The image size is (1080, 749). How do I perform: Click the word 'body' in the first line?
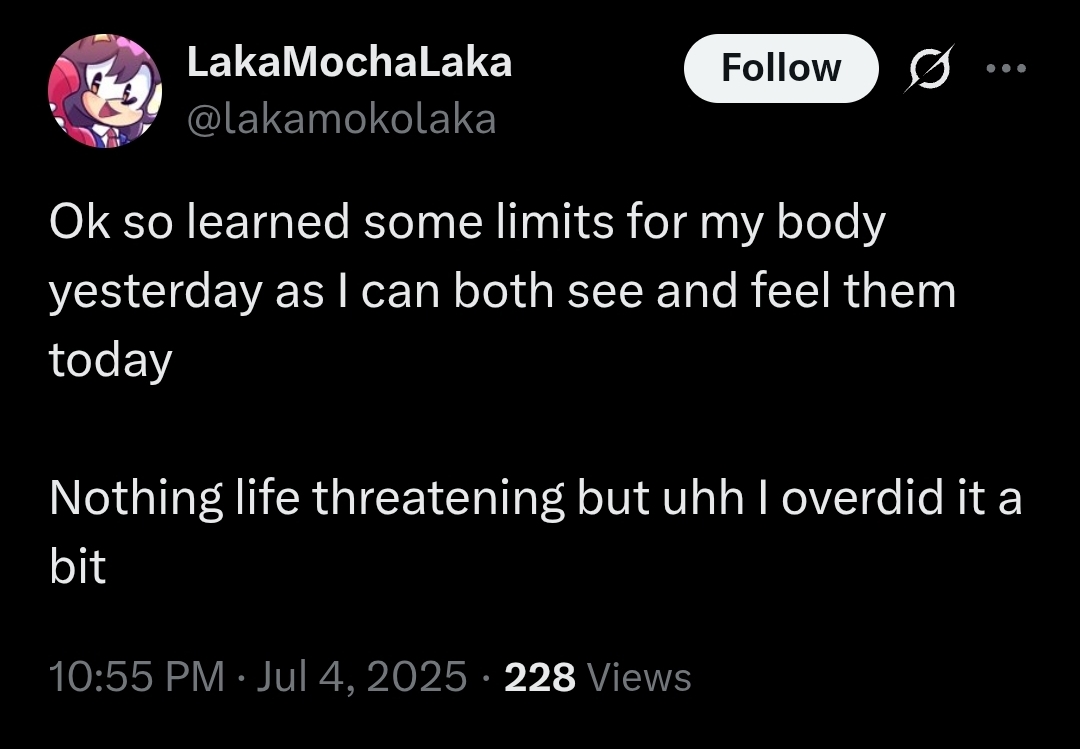(x=831, y=225)
